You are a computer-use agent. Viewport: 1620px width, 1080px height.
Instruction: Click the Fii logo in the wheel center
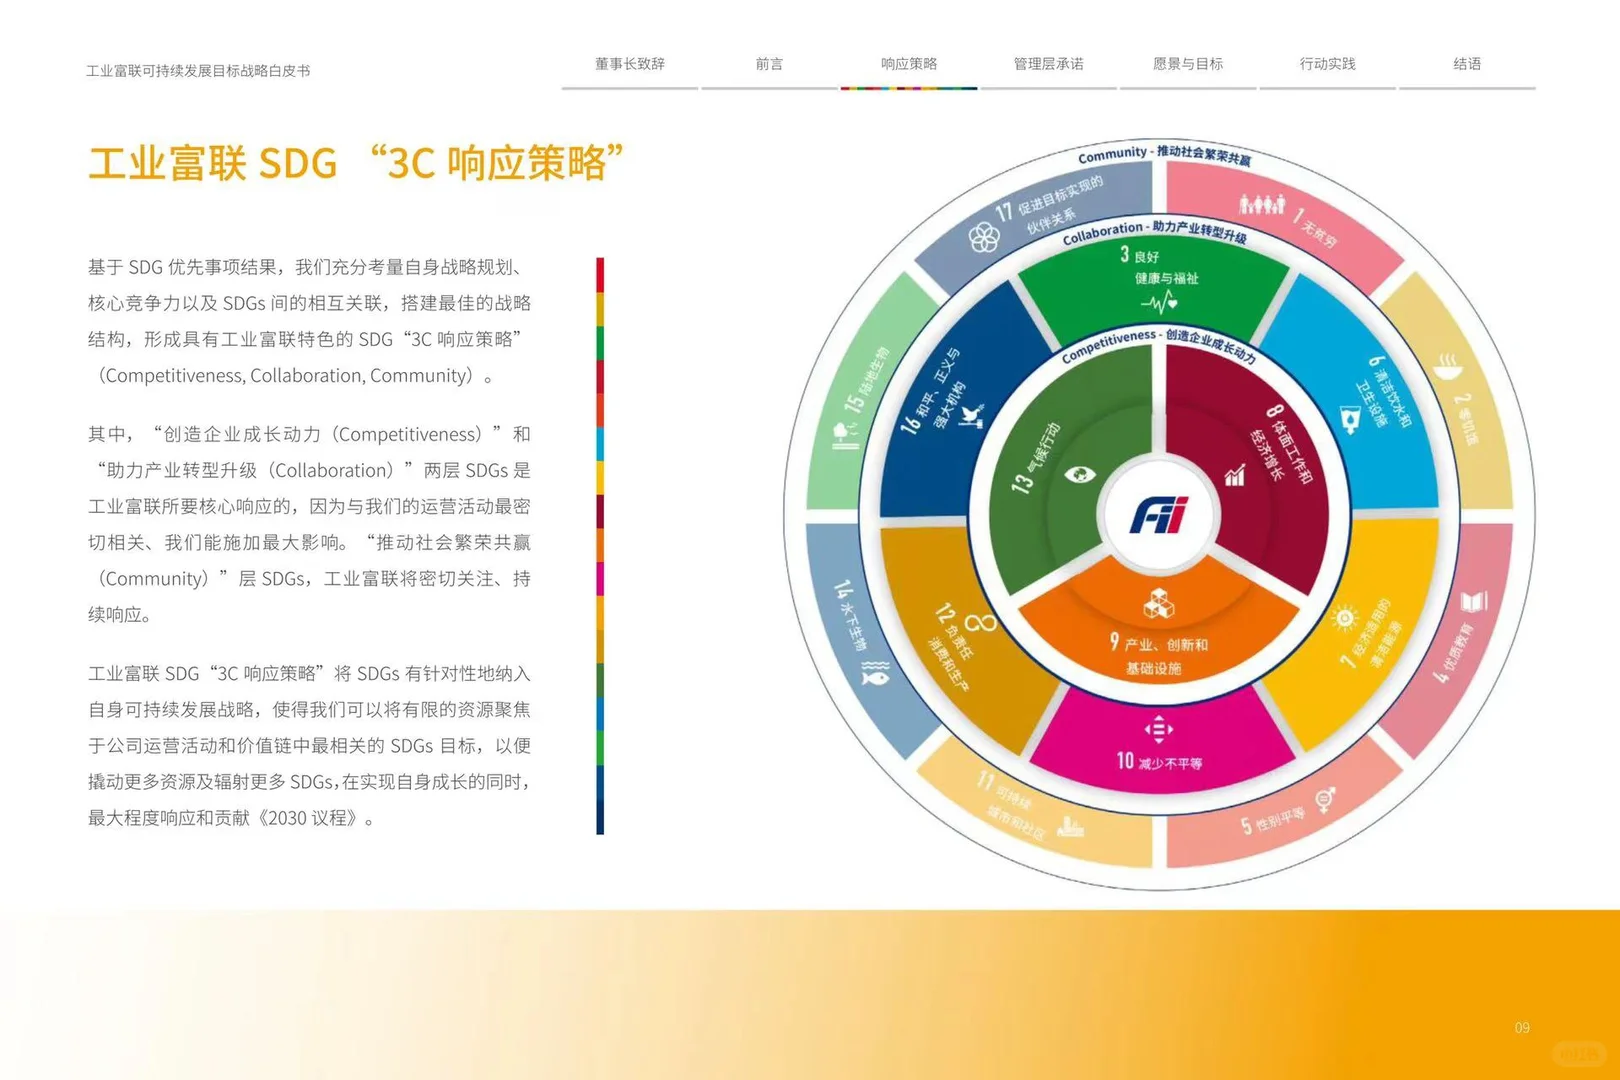coord(1158,515)
